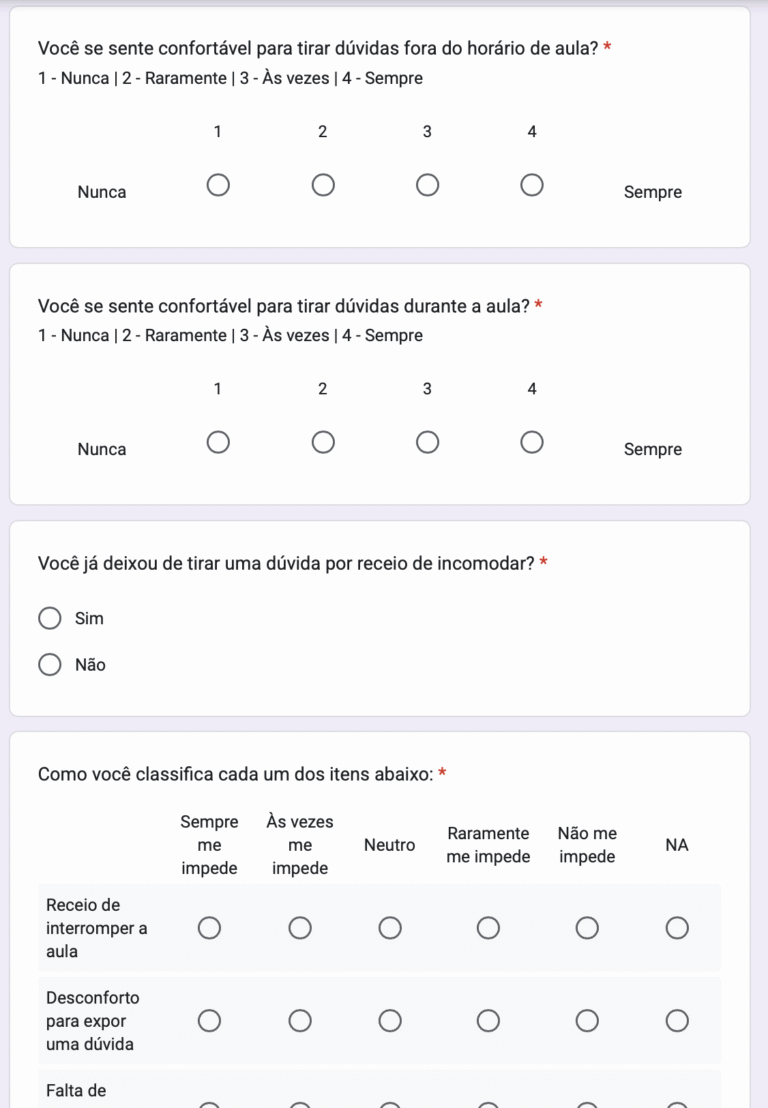768x1108 pixels.
Task: Mark 'Sempre me impede' for Receio de interromper a aula
Action: [x=209, y=929]
